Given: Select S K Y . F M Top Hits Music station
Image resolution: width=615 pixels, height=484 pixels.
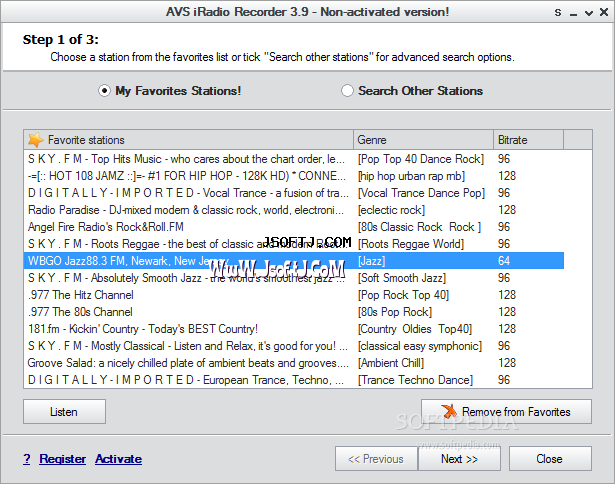Looking at the screenshot, I should (x=294, y=159).
